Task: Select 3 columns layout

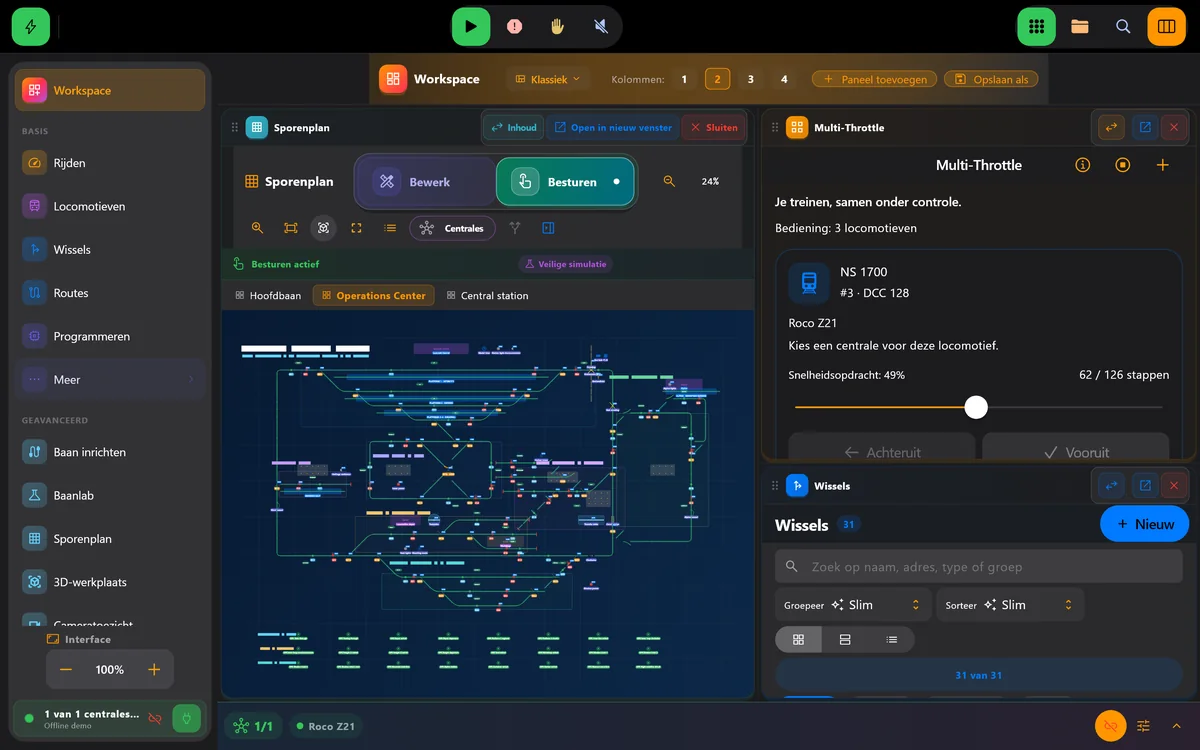Action: tap(751, 79)
